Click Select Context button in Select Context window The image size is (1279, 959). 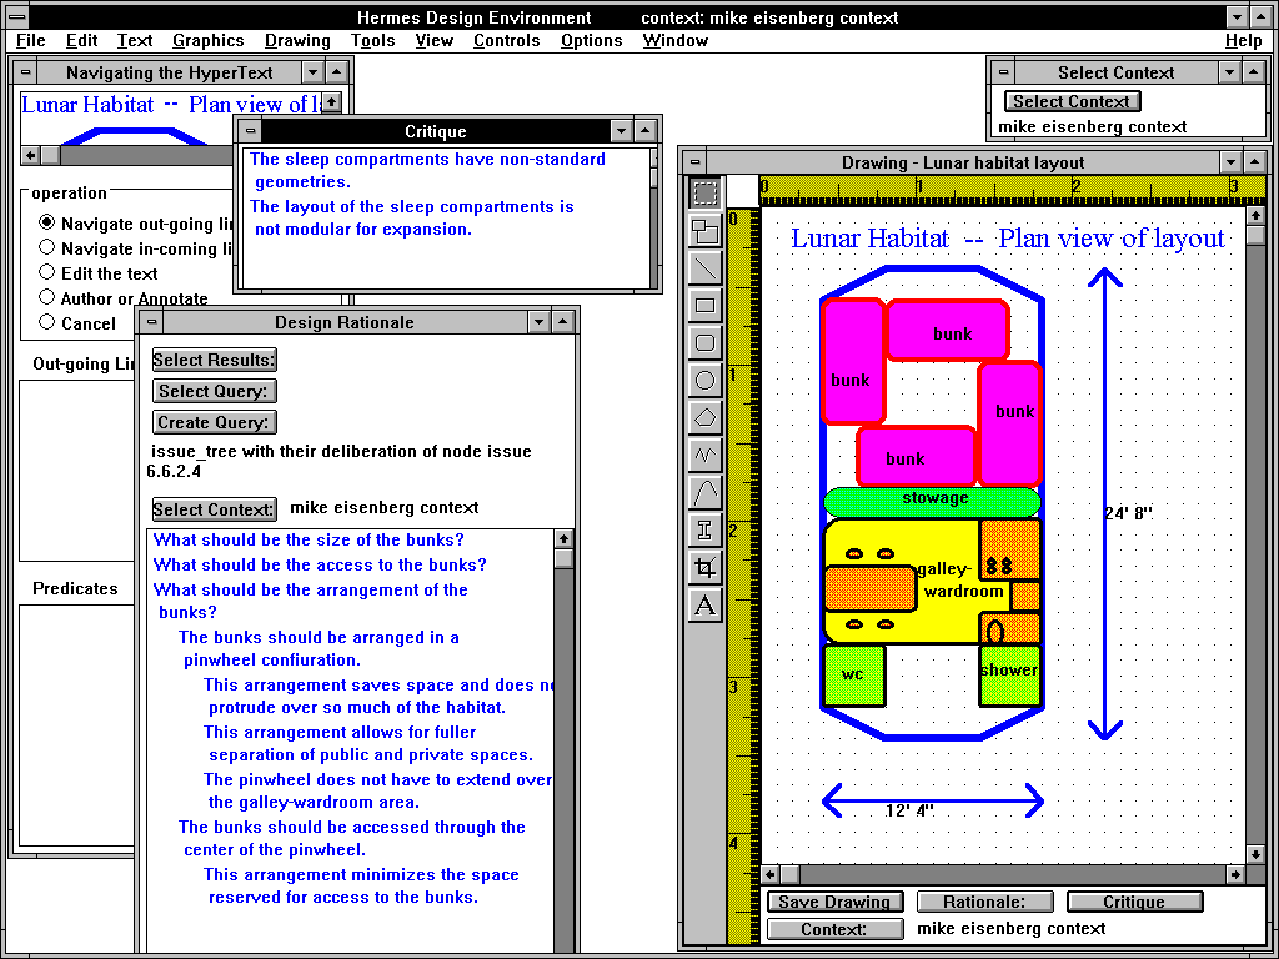tap(1072, 101)
